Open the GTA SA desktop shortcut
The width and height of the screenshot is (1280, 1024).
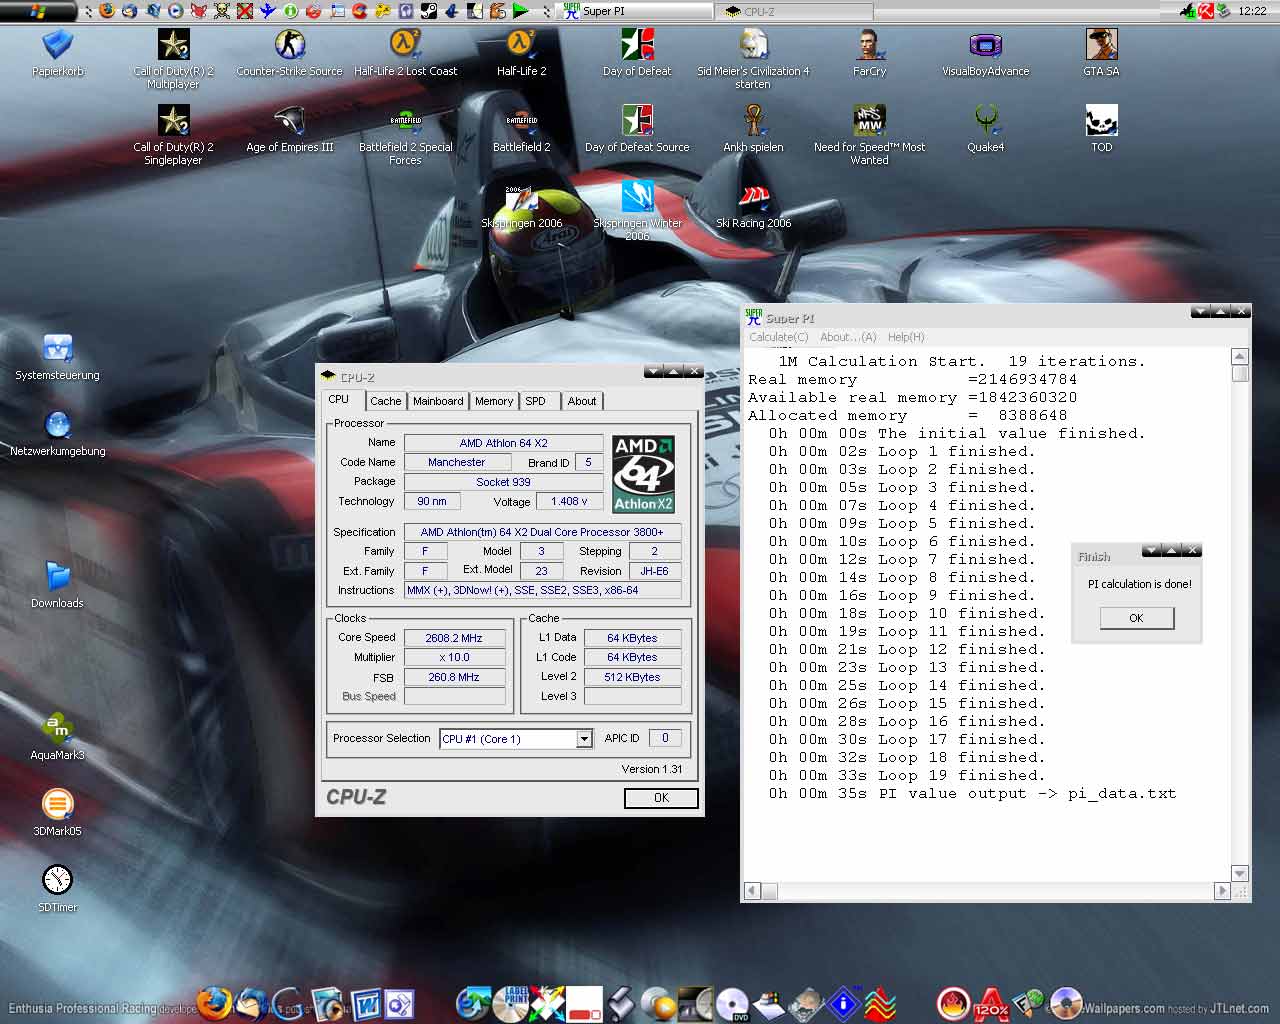pyautogui.click(x=1101, y=46)
